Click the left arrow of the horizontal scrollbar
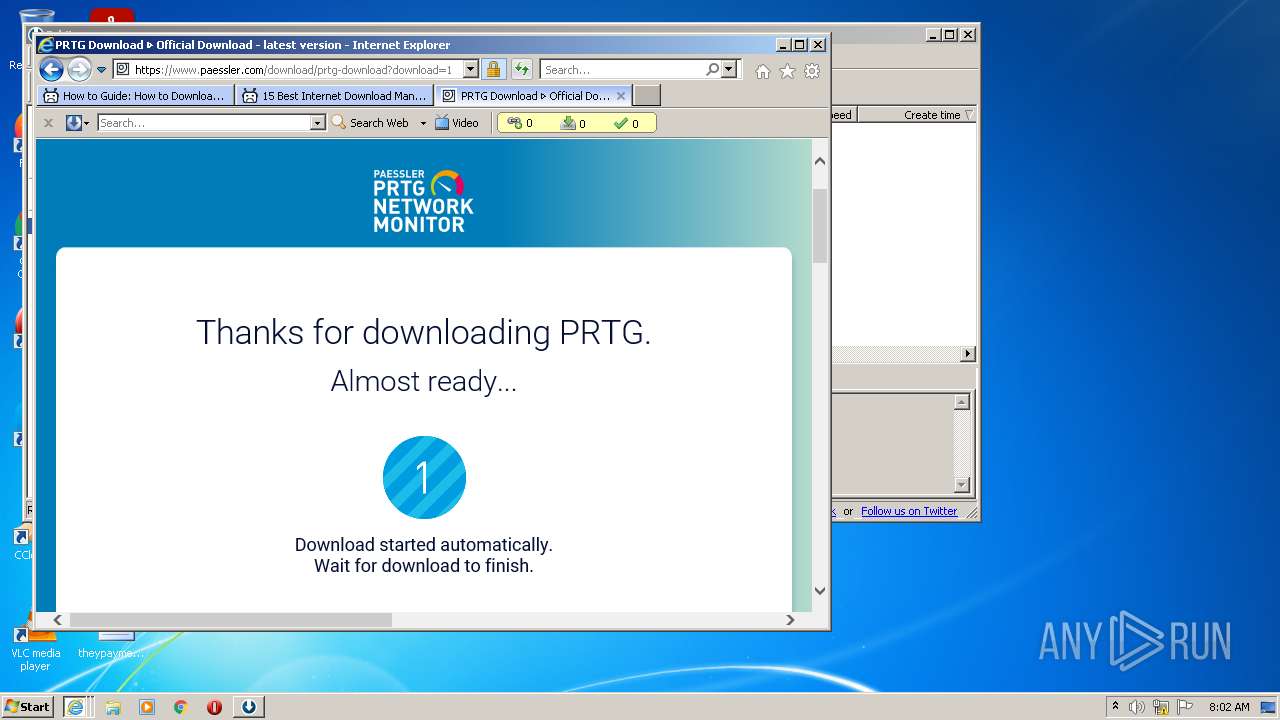The width and height of the screenshot is (1280, 720). point(57,620)
